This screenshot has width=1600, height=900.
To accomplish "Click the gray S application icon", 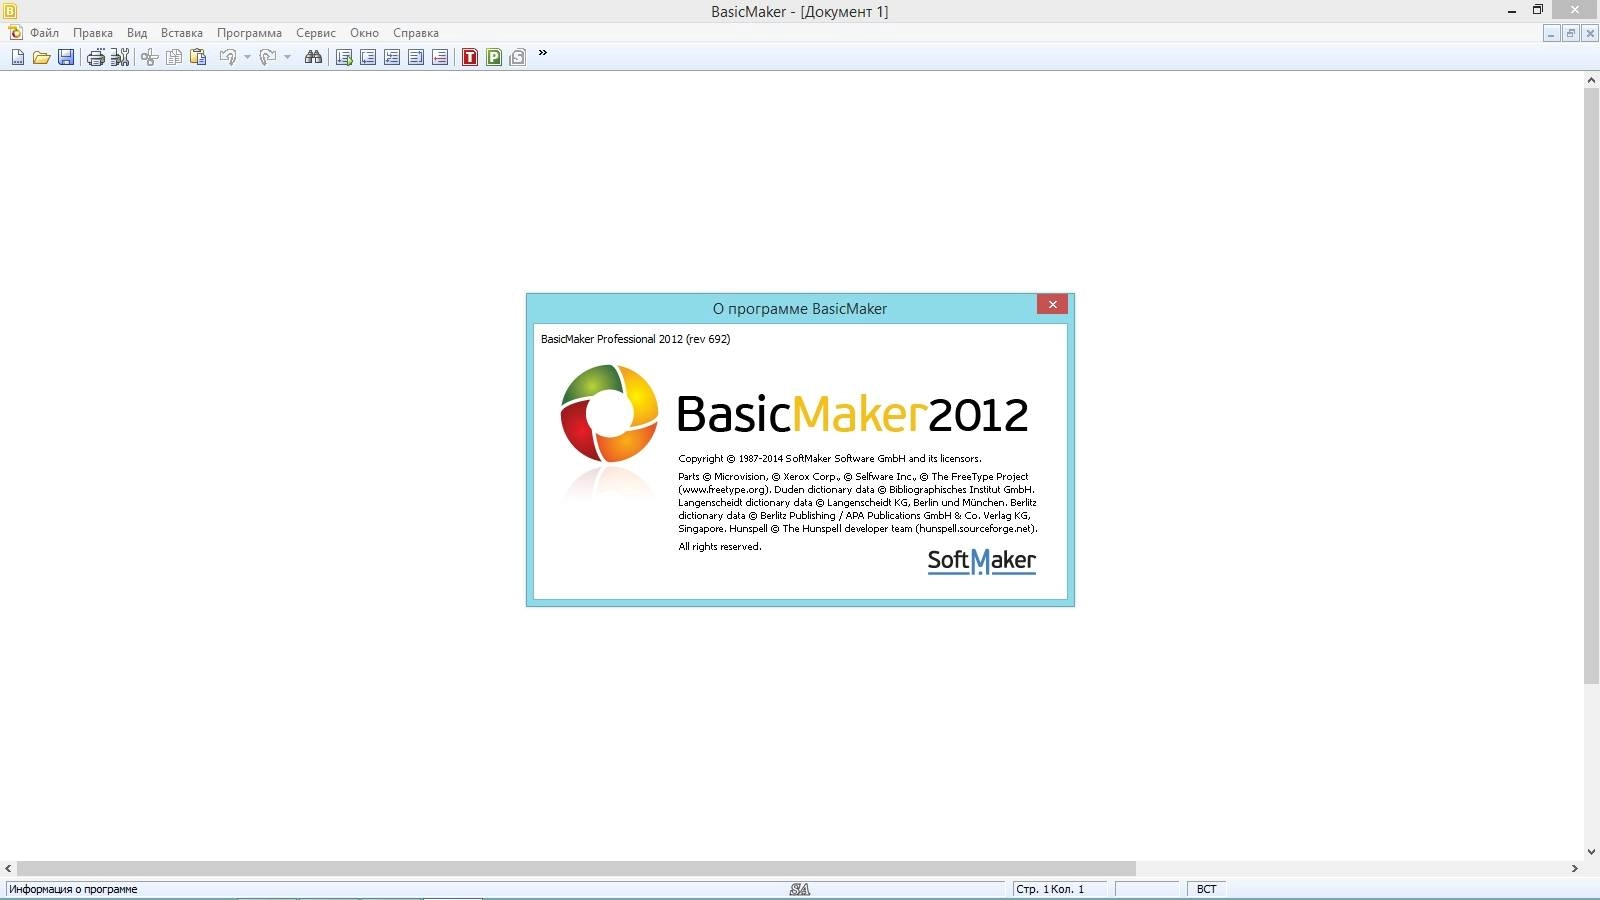I will coord(518,57).
